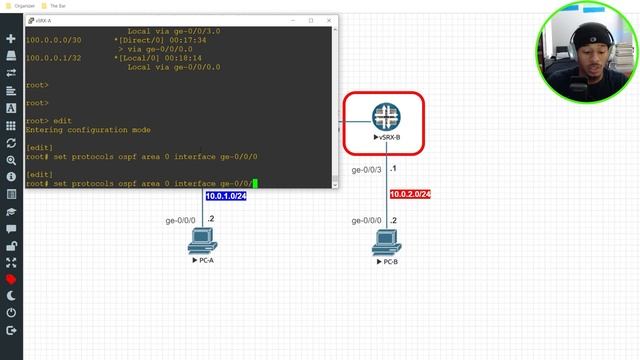
Task: Click the .1 address label below vSRX-B
Action: [393, 169]
